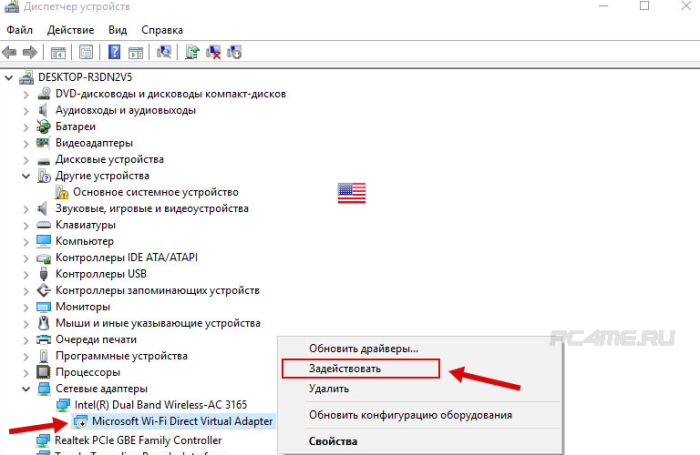Click the Forward arrow in the toolbar
The height and width of the screenshot is (455, 700).
(x=30, y=53)
